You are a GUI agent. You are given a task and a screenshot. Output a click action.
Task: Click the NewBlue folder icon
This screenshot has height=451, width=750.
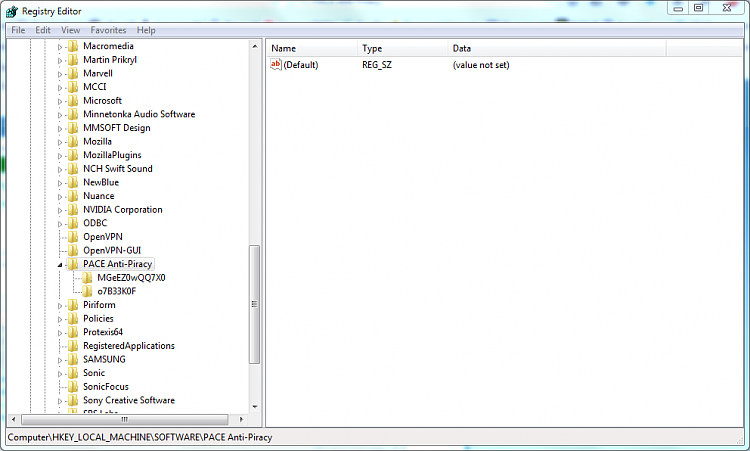click(73, 183)
